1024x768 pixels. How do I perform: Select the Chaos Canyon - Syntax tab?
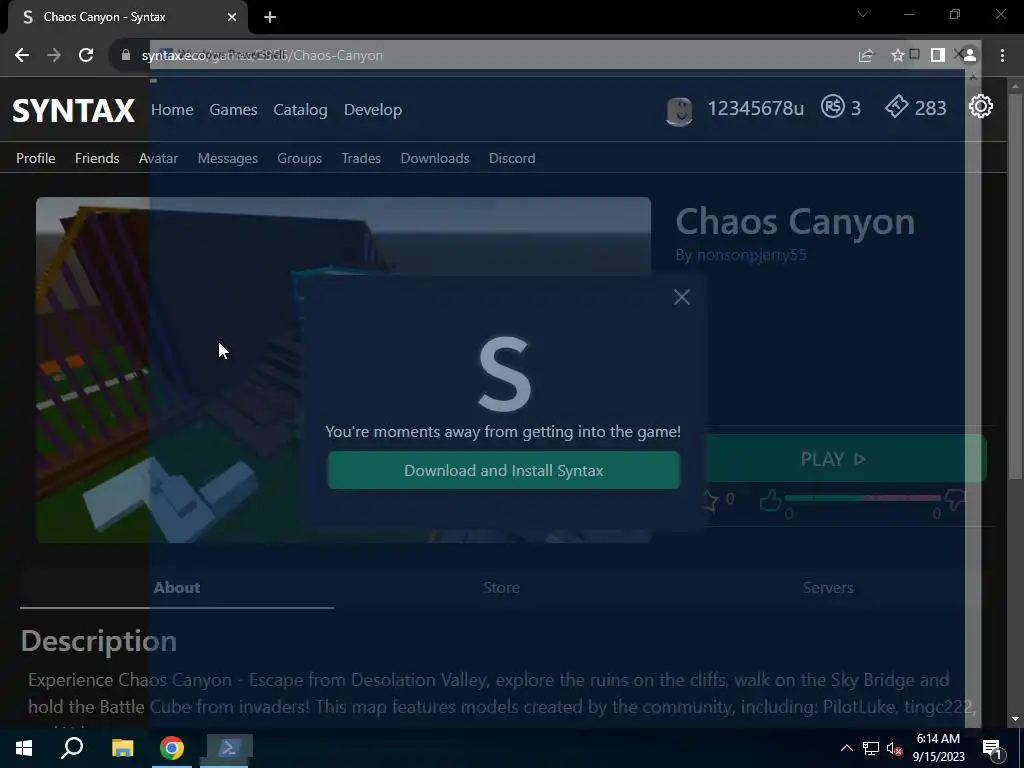click(127, 17)
